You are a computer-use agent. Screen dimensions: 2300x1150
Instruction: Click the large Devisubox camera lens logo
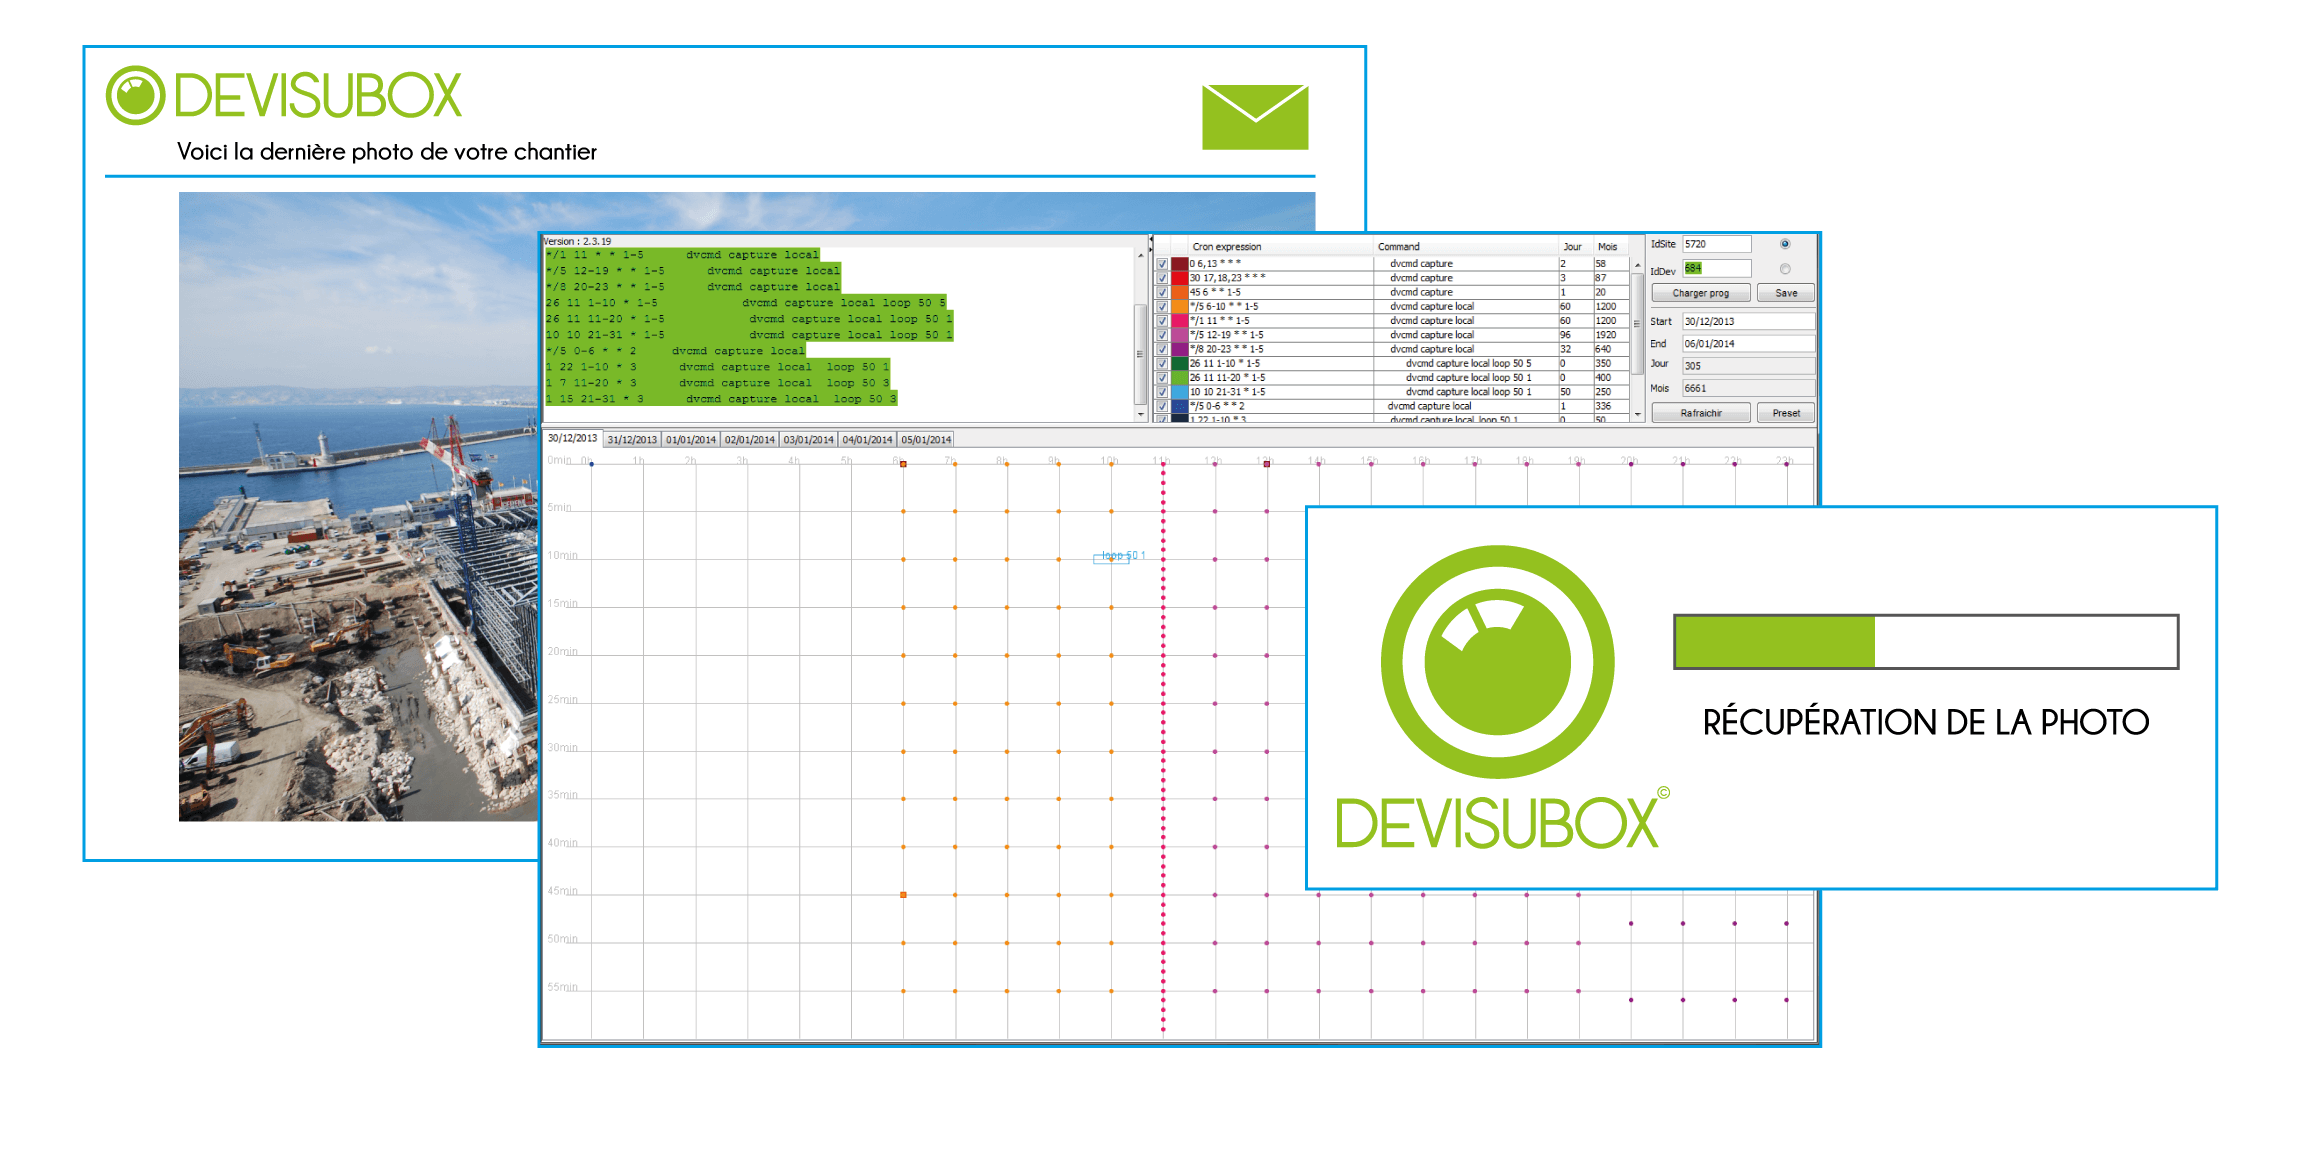(1497, 661)
